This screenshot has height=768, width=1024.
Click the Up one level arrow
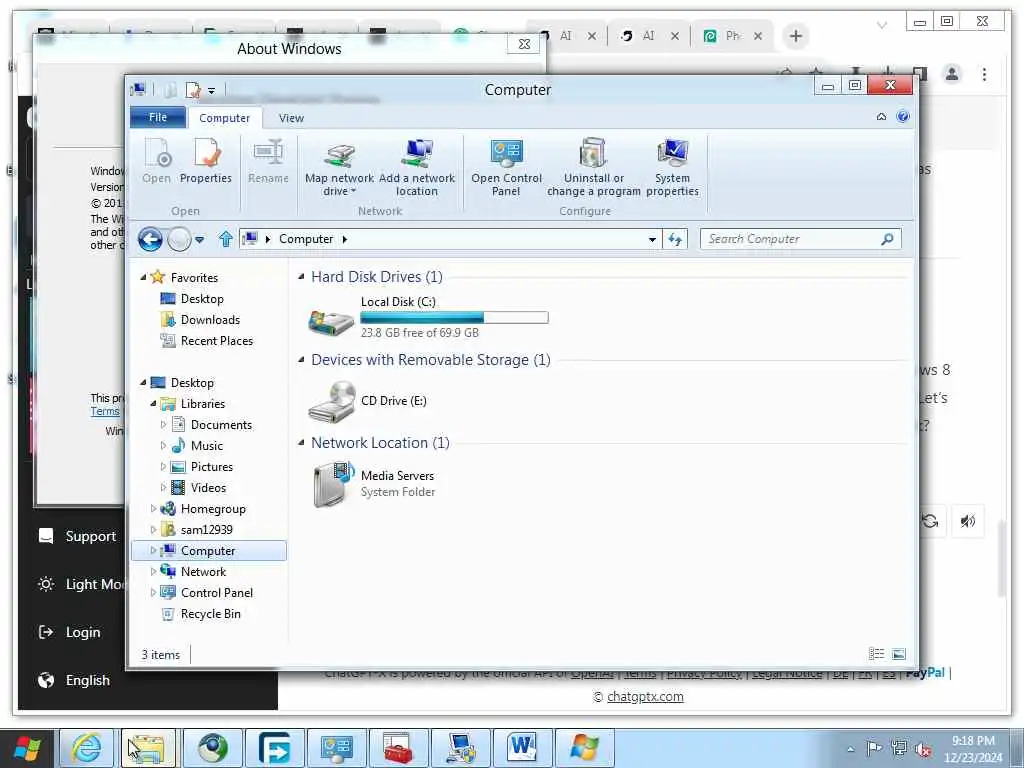pyautogui.click(x=226, y=239)
